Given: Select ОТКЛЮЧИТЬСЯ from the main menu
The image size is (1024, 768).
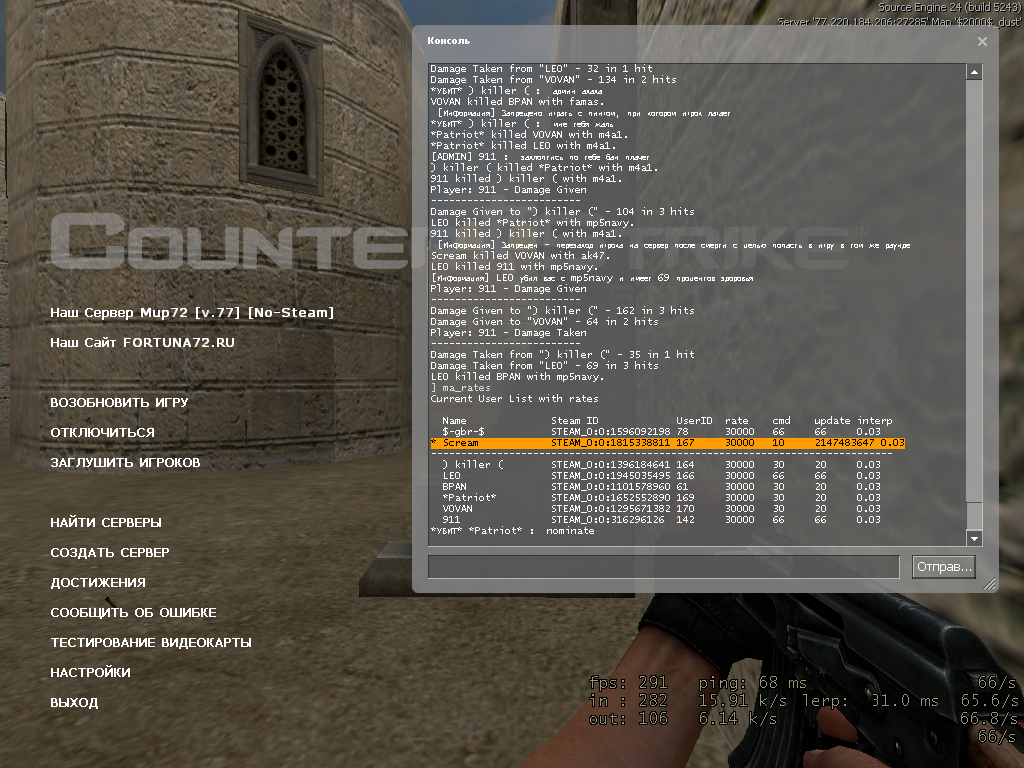Looking at the screenshot, I should pyautogui.click(x=103, y=432).
